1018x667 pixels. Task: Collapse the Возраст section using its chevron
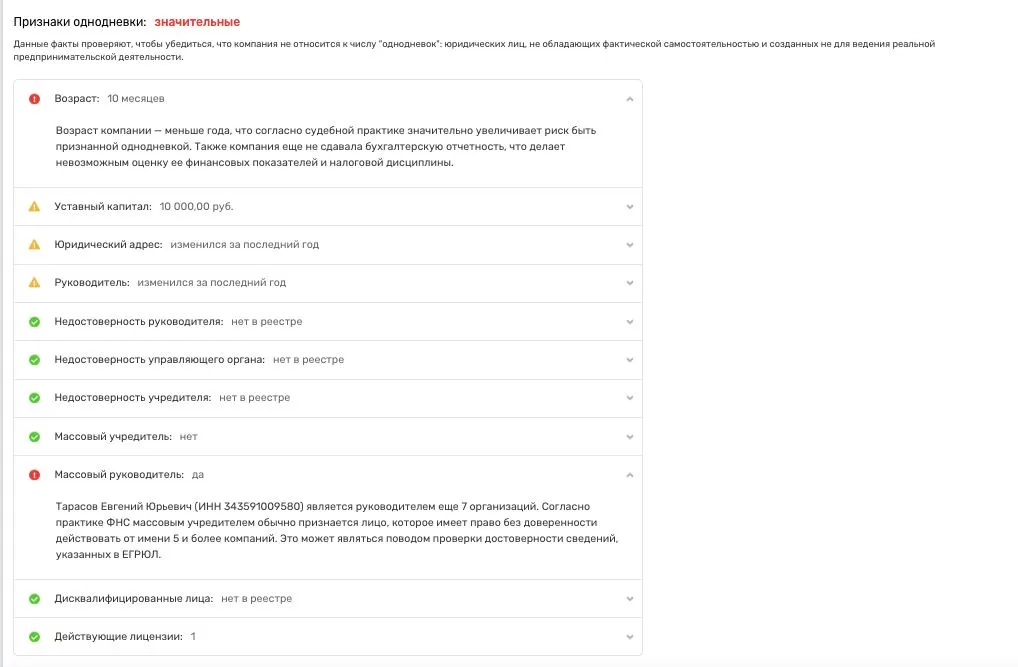pos(629,99)
